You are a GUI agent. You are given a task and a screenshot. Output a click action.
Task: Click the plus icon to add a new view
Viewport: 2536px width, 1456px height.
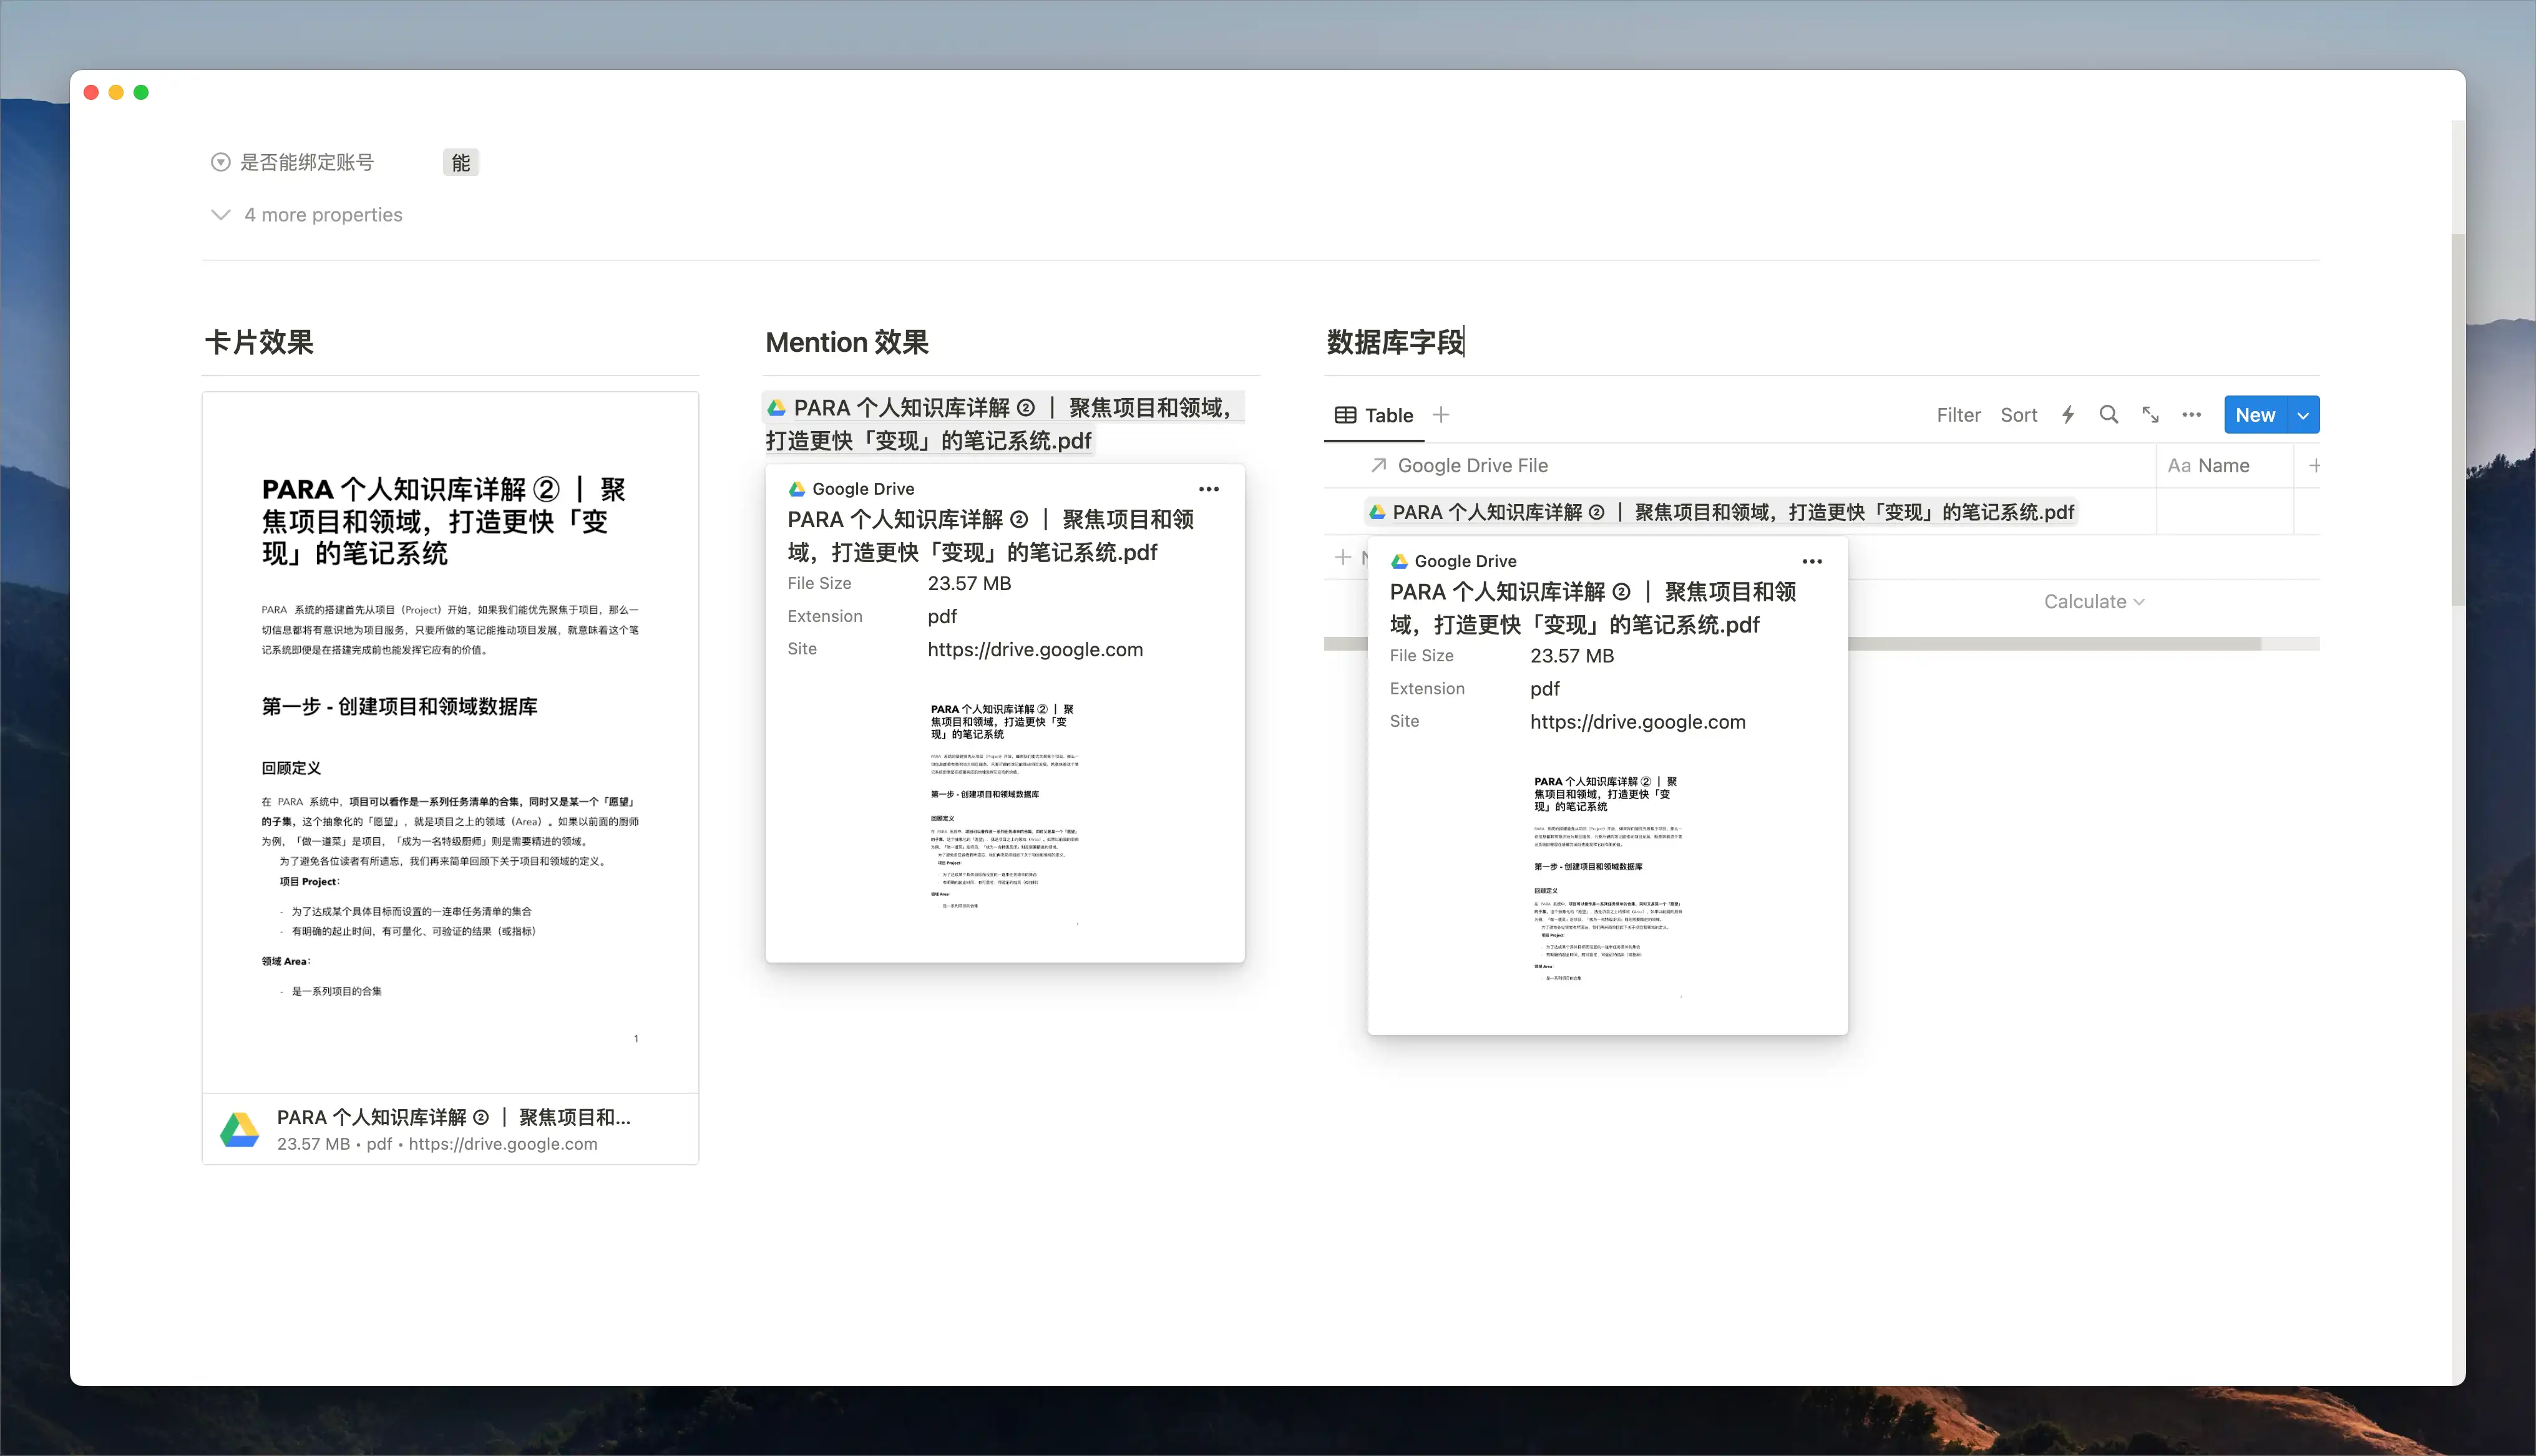click(x=1441, y=414)
